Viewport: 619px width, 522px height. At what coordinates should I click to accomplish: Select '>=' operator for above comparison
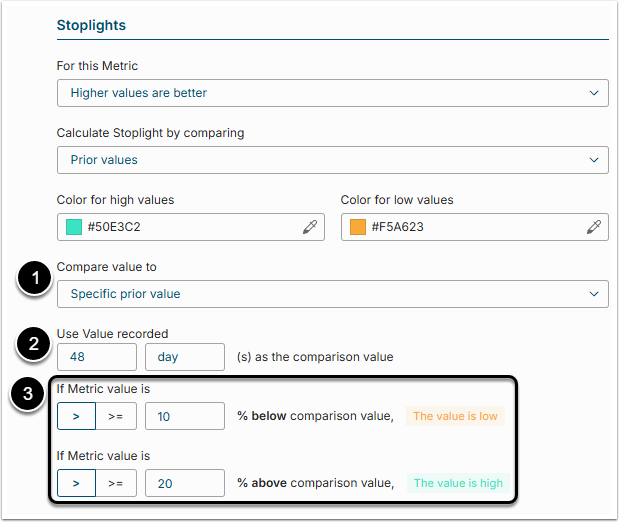click(x=115, y=483)
